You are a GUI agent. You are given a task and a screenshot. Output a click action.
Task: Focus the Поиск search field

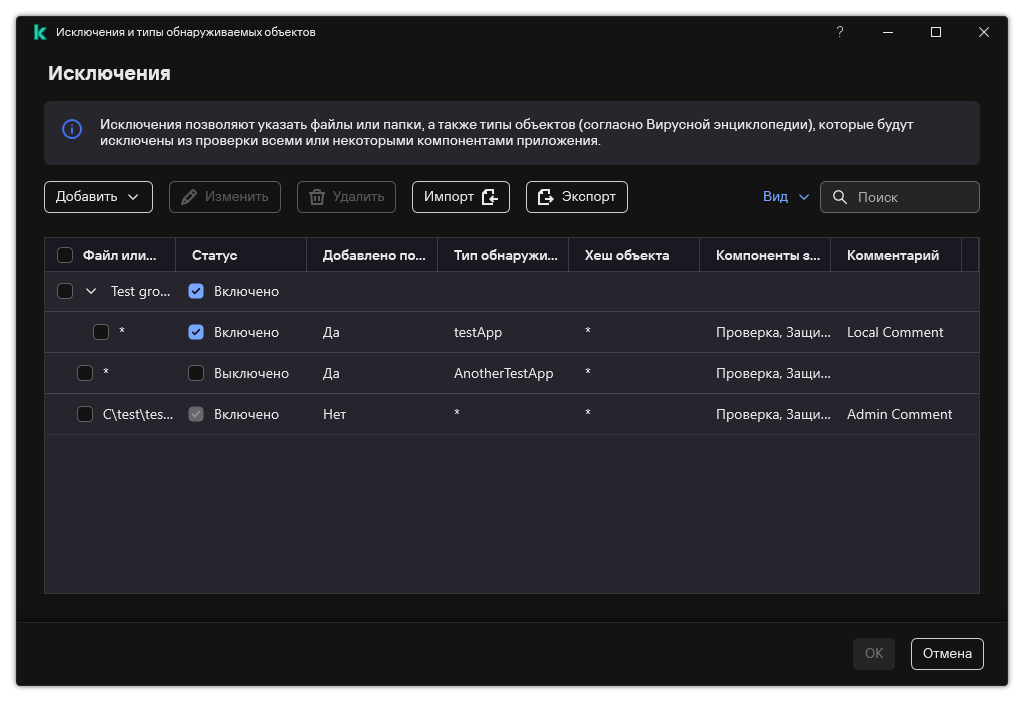tap(912, 197)
